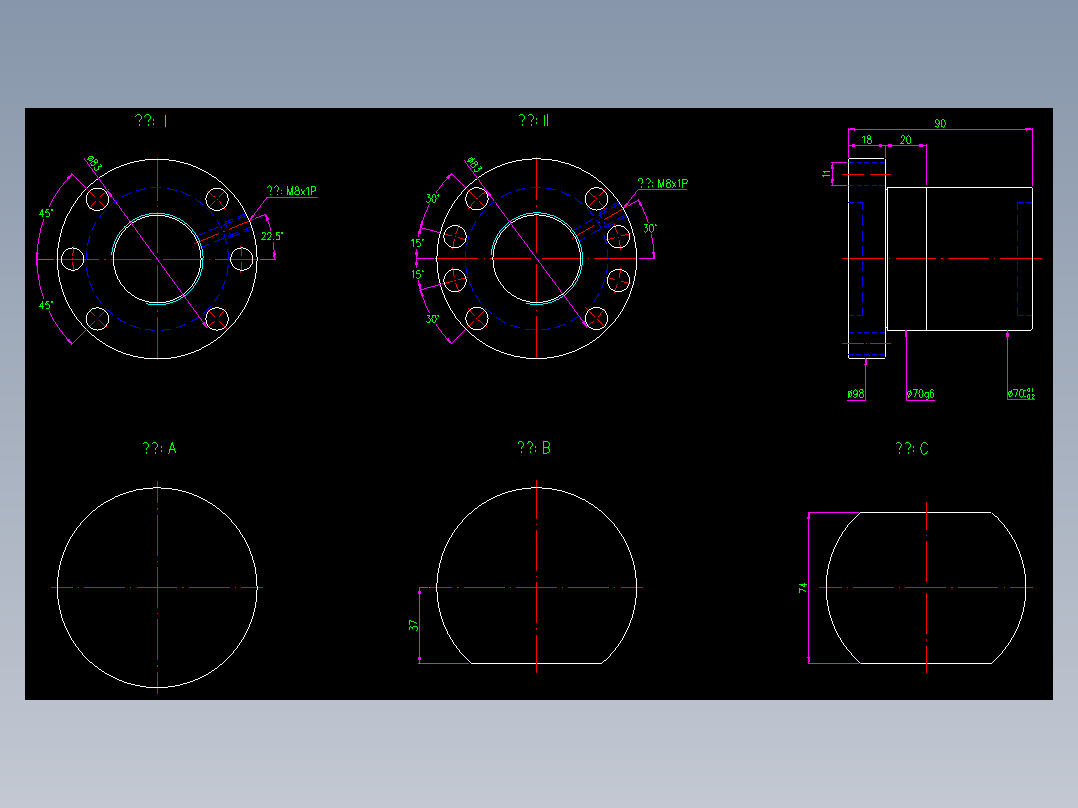Select the 15° angular dimension on view II
The image size is (1078, 808).
pos(416,240)
